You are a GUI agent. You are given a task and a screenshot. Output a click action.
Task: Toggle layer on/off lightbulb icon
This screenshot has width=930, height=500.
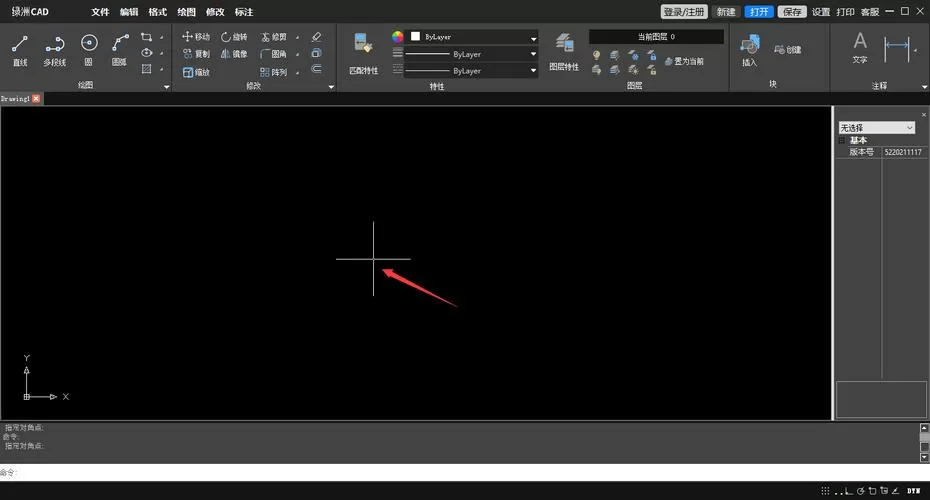(x=596, y=55)
